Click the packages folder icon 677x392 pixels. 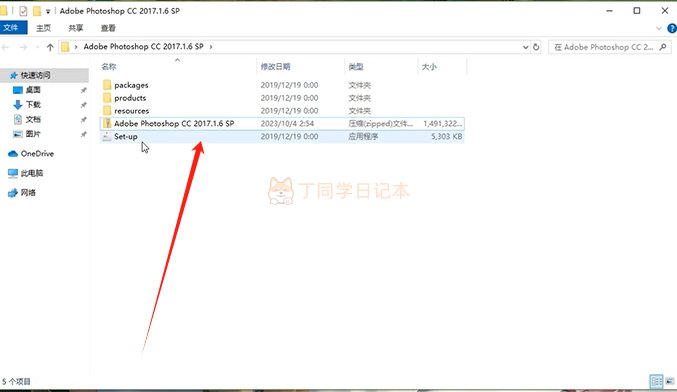107,85
